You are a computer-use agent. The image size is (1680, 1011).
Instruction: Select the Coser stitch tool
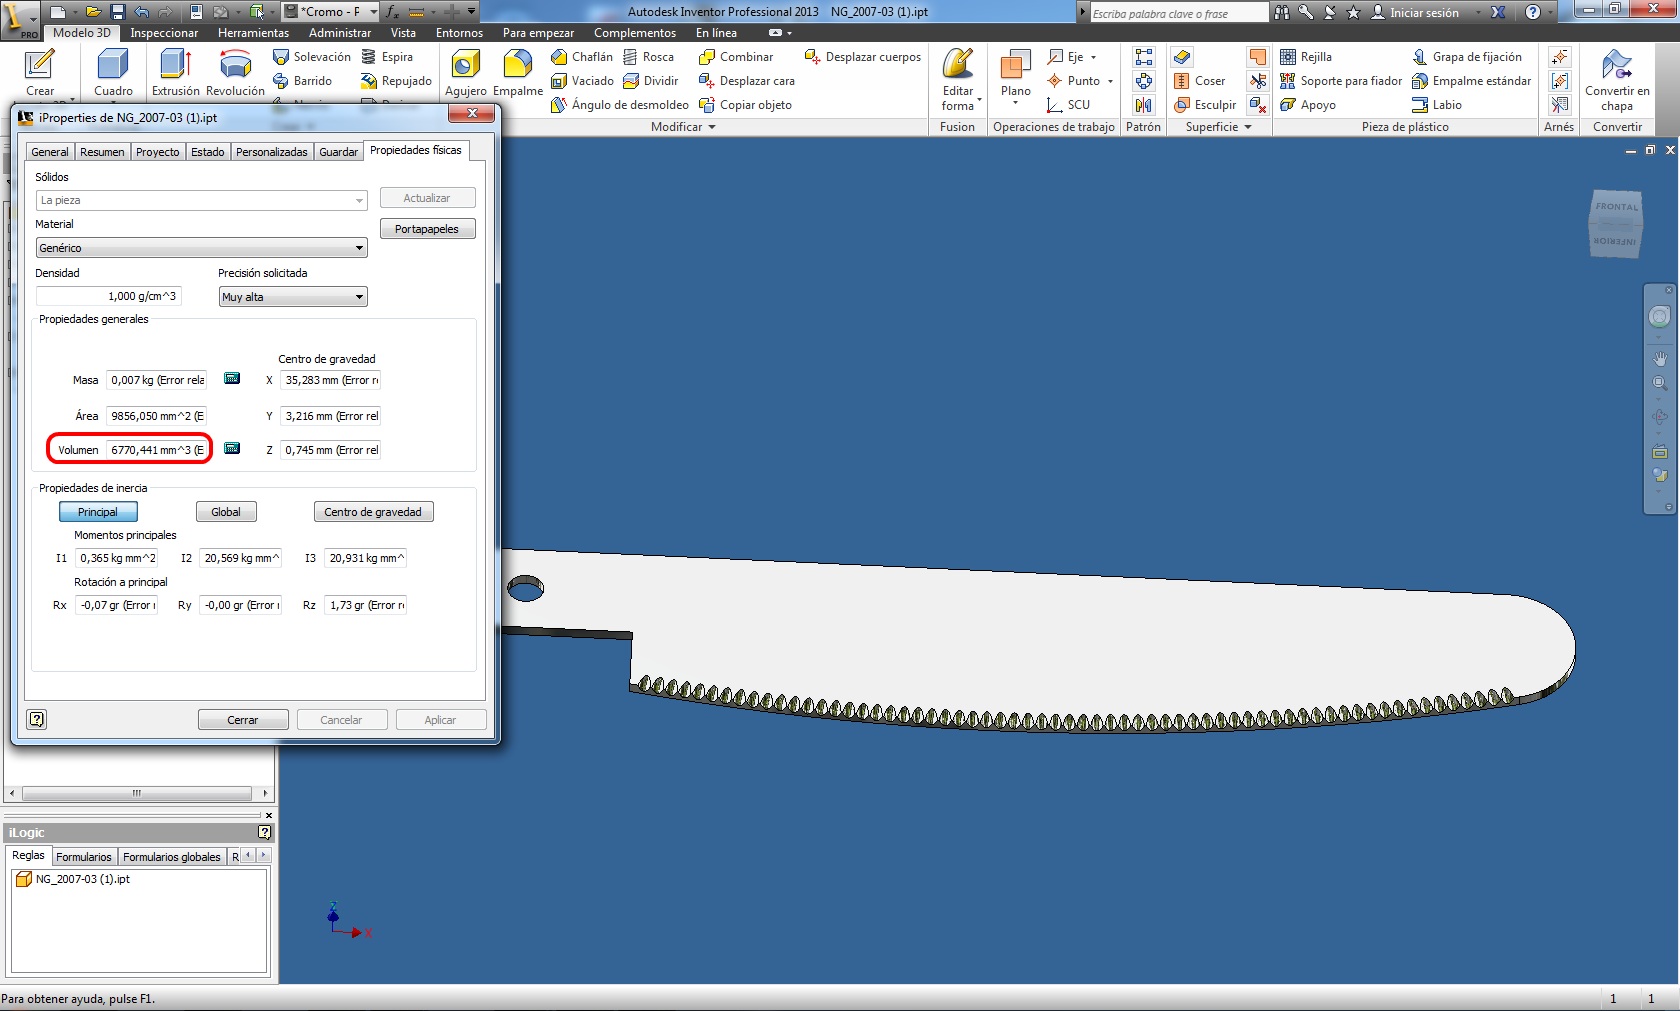[1199, 81]
